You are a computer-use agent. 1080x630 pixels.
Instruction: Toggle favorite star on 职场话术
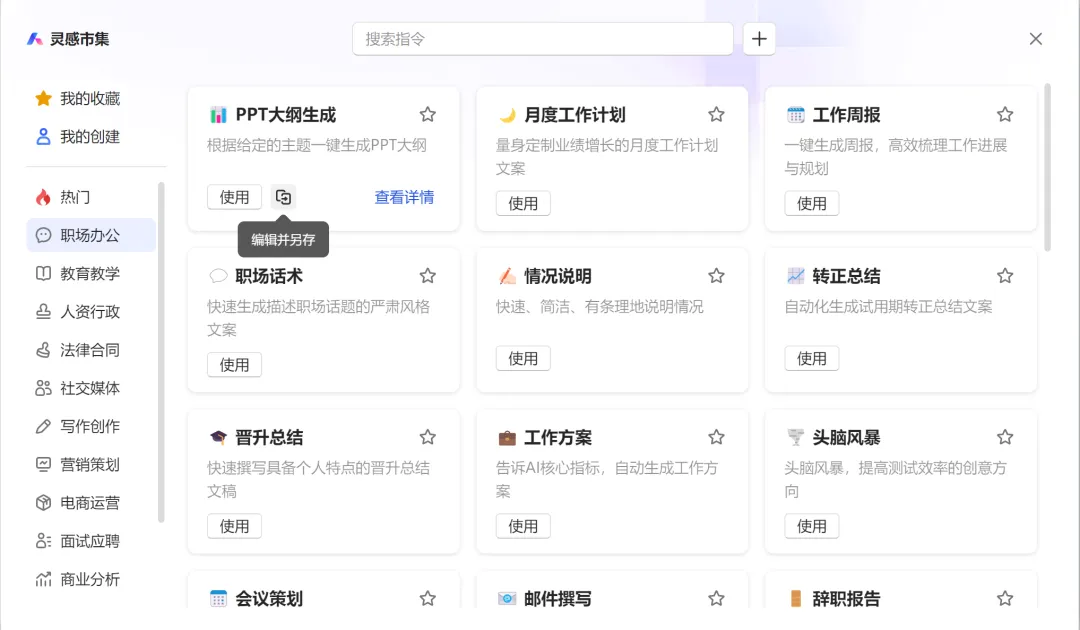click(428, 276)
